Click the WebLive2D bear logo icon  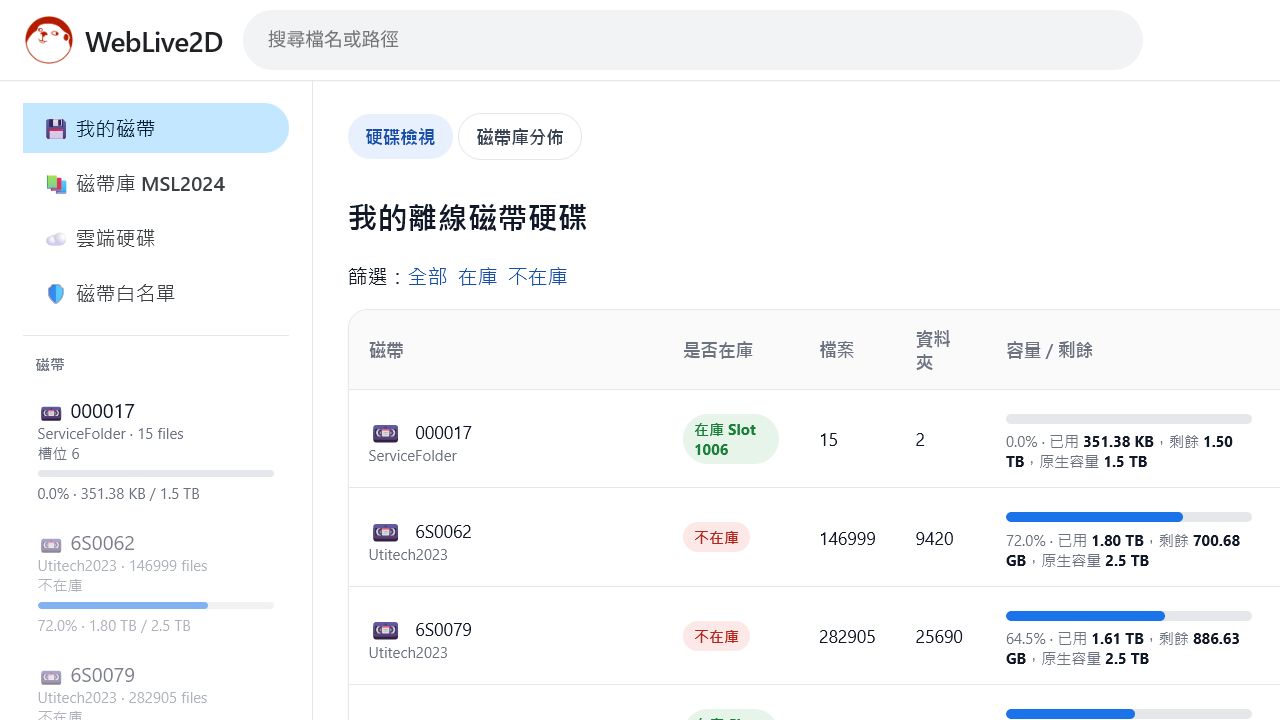click(x=49, y=40)
